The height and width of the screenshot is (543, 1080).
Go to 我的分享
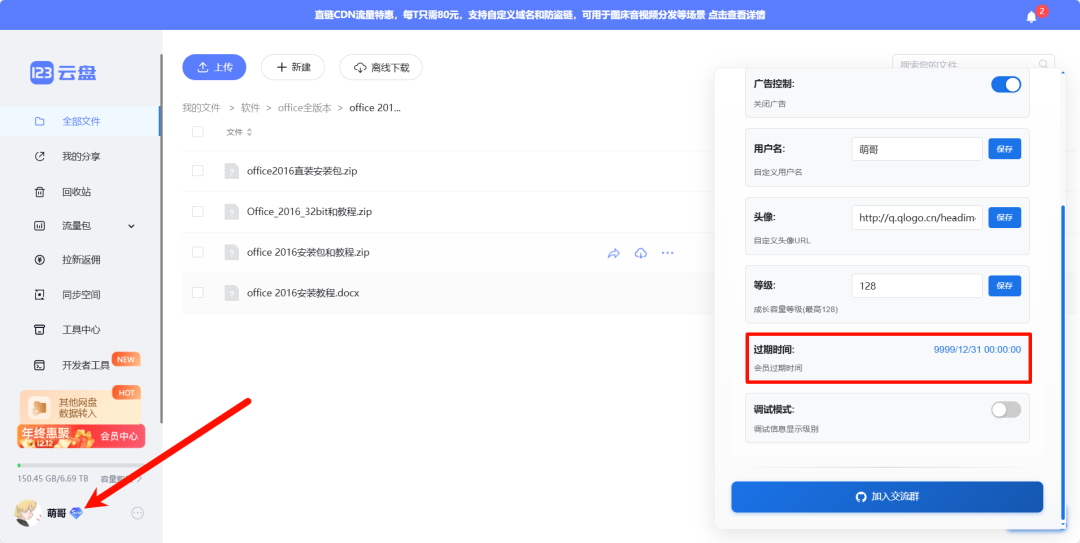tap(80, 156)
